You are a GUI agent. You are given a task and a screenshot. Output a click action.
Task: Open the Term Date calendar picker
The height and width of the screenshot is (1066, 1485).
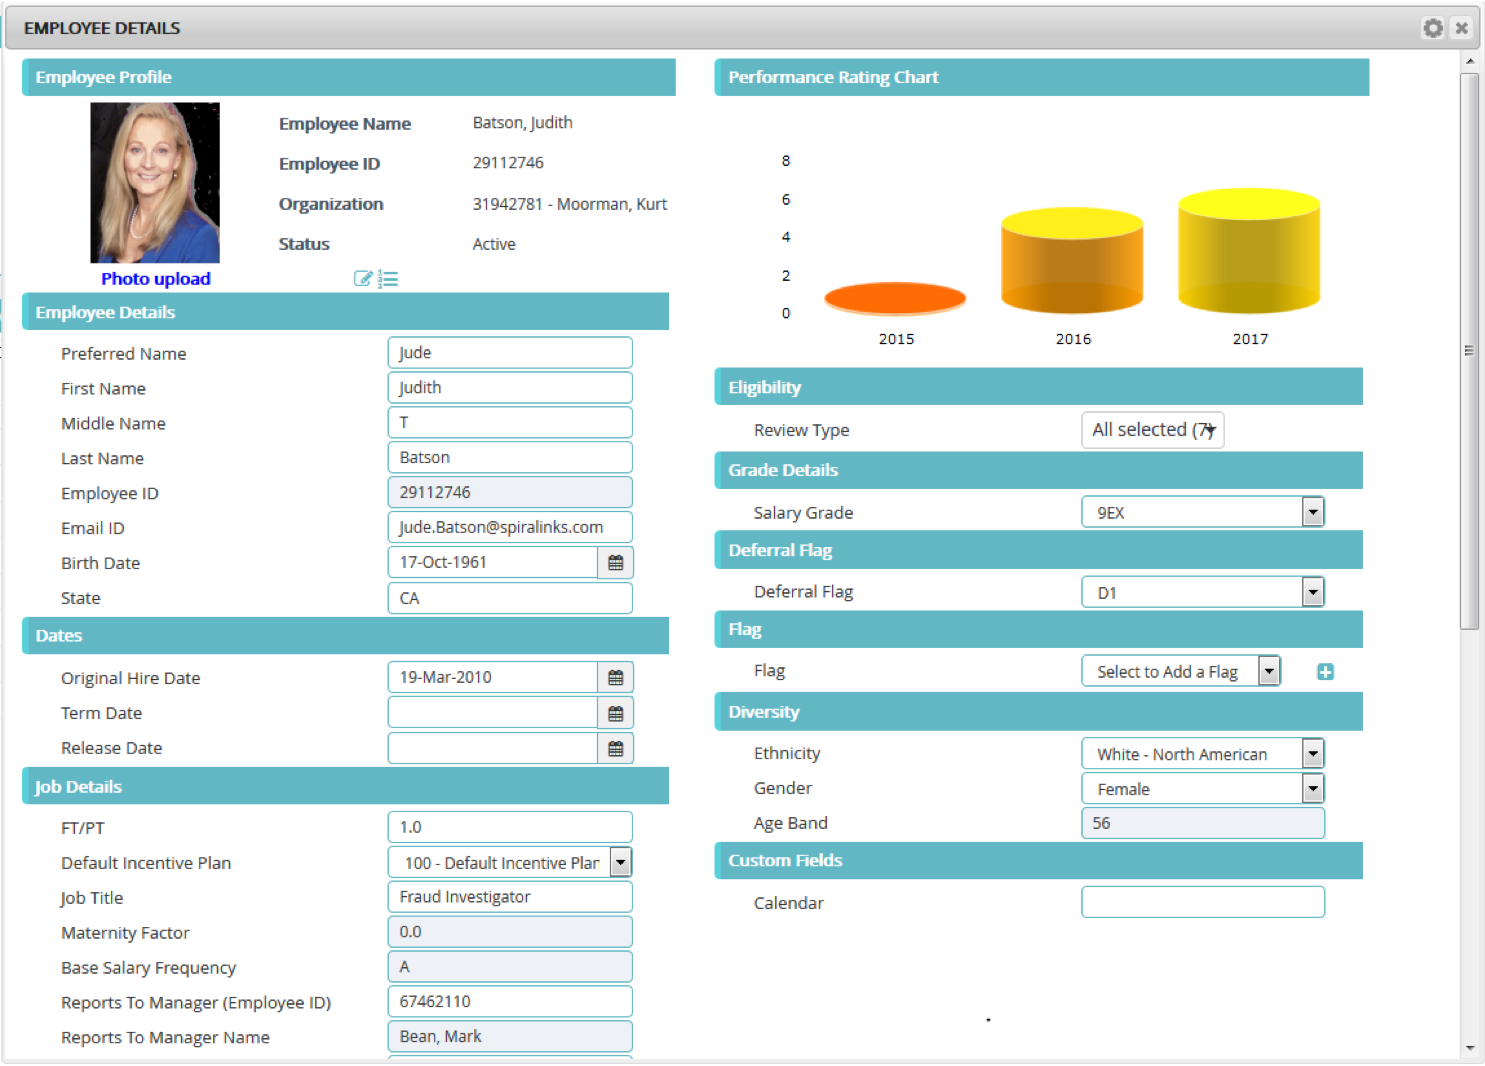pyautogui.click(x=616, y=712)
